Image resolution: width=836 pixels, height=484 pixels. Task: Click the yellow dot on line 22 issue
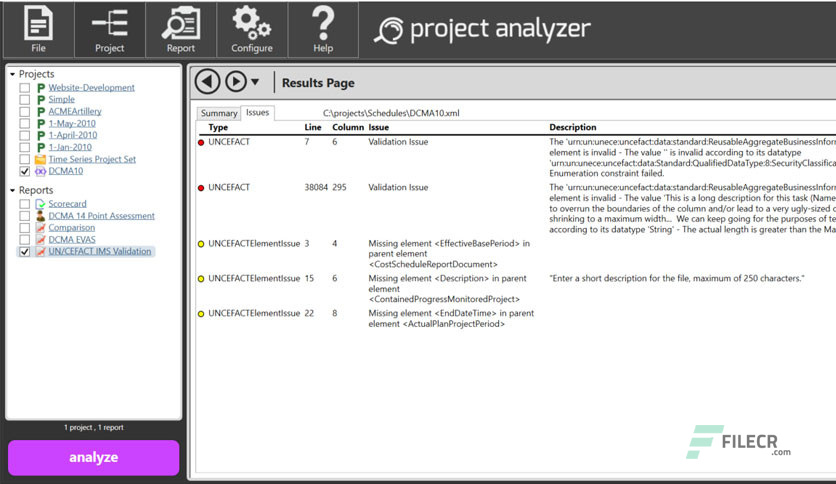[x=201, y=314]
